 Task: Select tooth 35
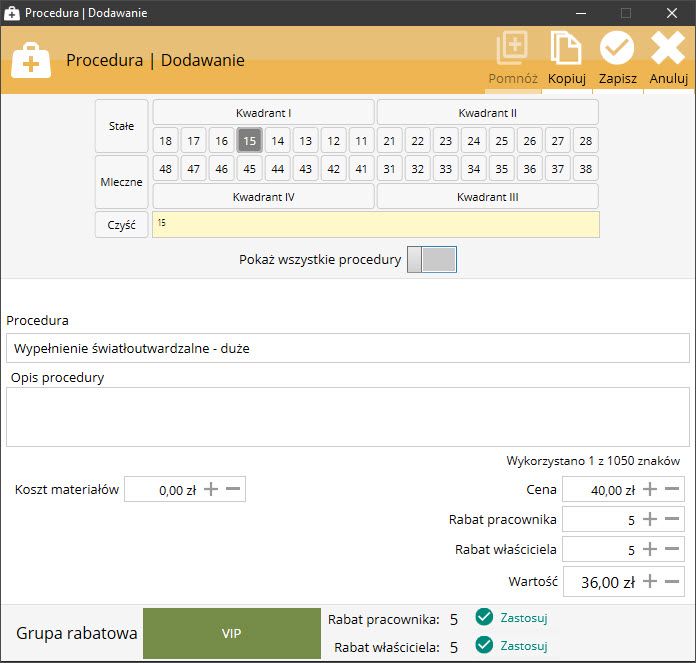pos(502,169)
